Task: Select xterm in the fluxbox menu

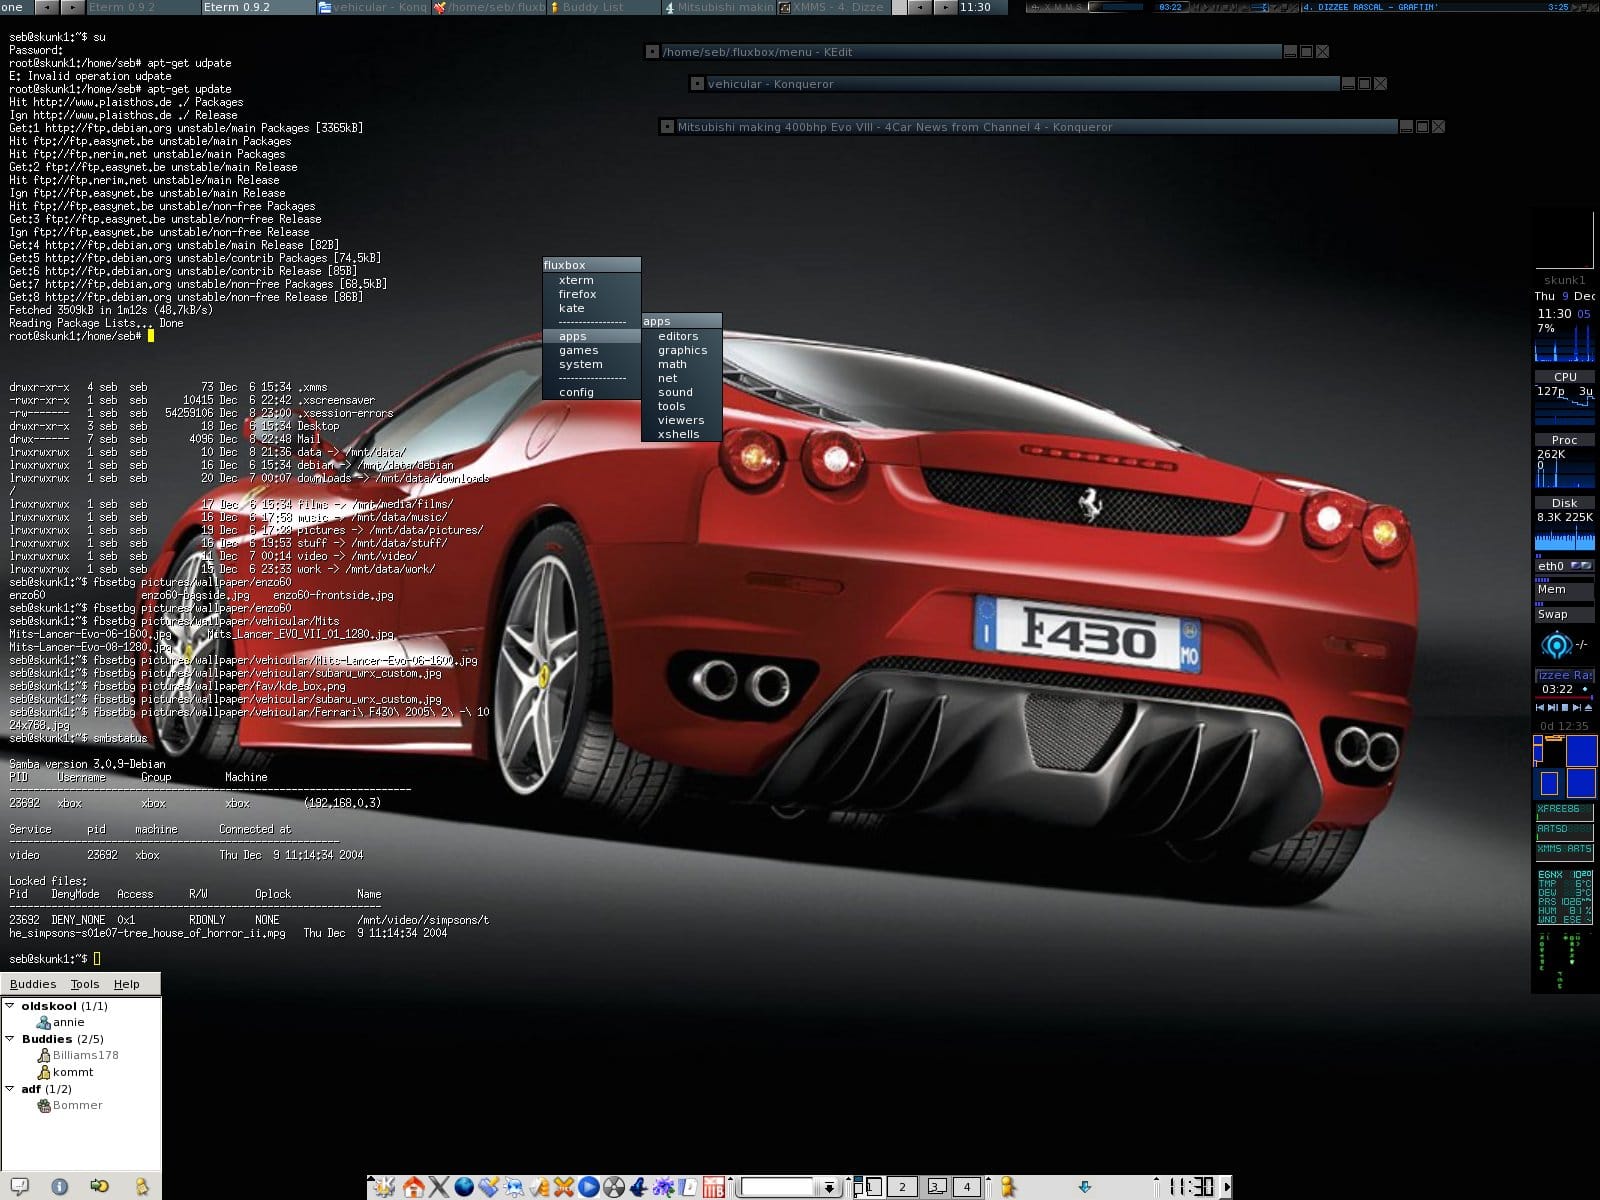Action: pyautogui.click(x=592, y=280)
